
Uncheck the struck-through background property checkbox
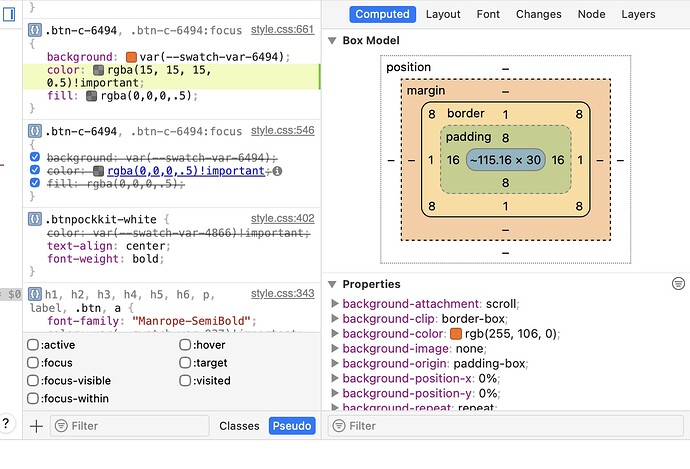point(35,157)
